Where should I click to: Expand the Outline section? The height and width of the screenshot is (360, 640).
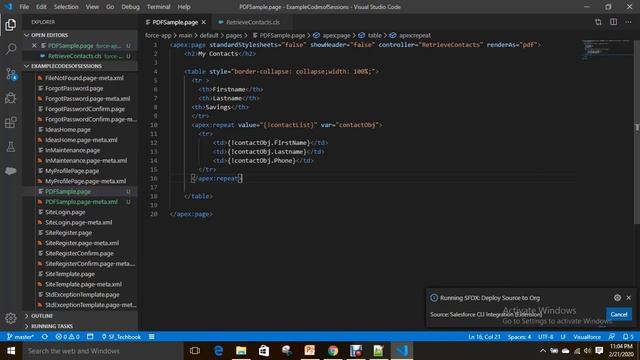click(x=42, y=316)
